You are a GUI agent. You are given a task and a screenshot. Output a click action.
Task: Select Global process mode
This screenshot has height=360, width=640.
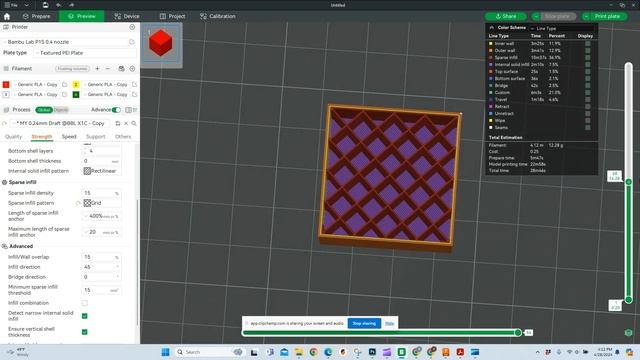[x=44, y=110]
